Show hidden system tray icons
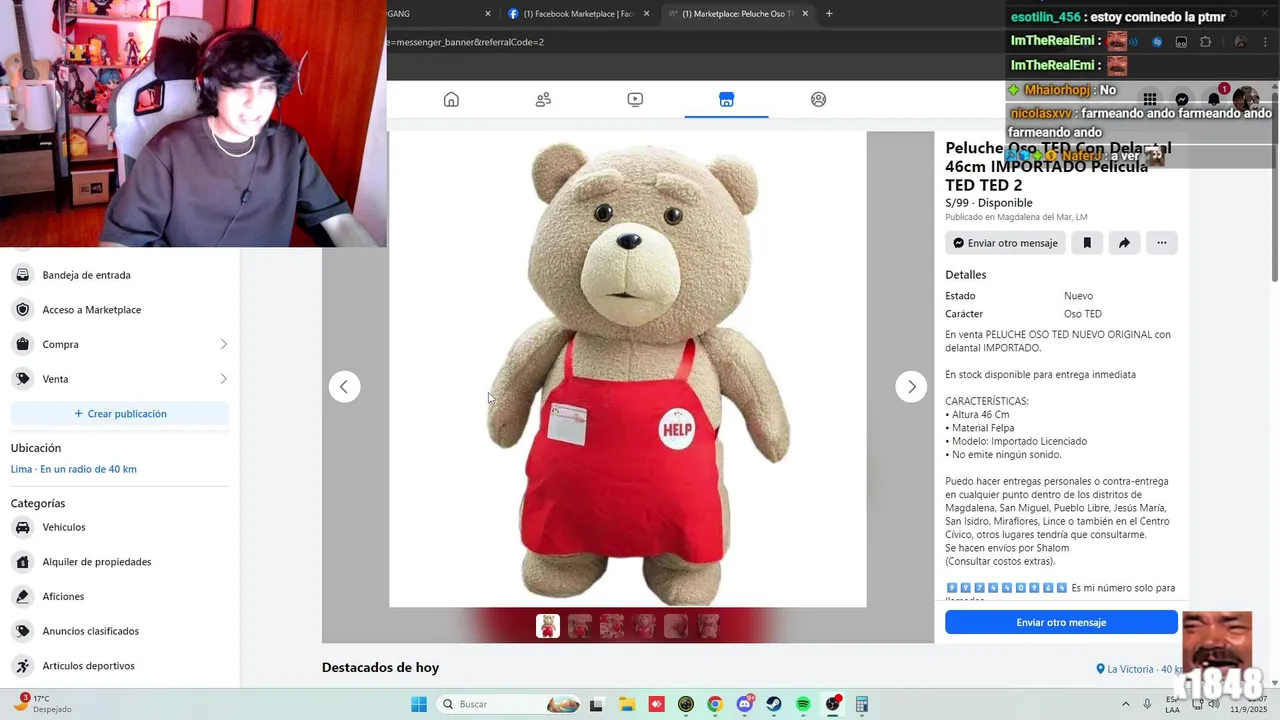This screenshot has width=1280, height=720. [1125, 704]
